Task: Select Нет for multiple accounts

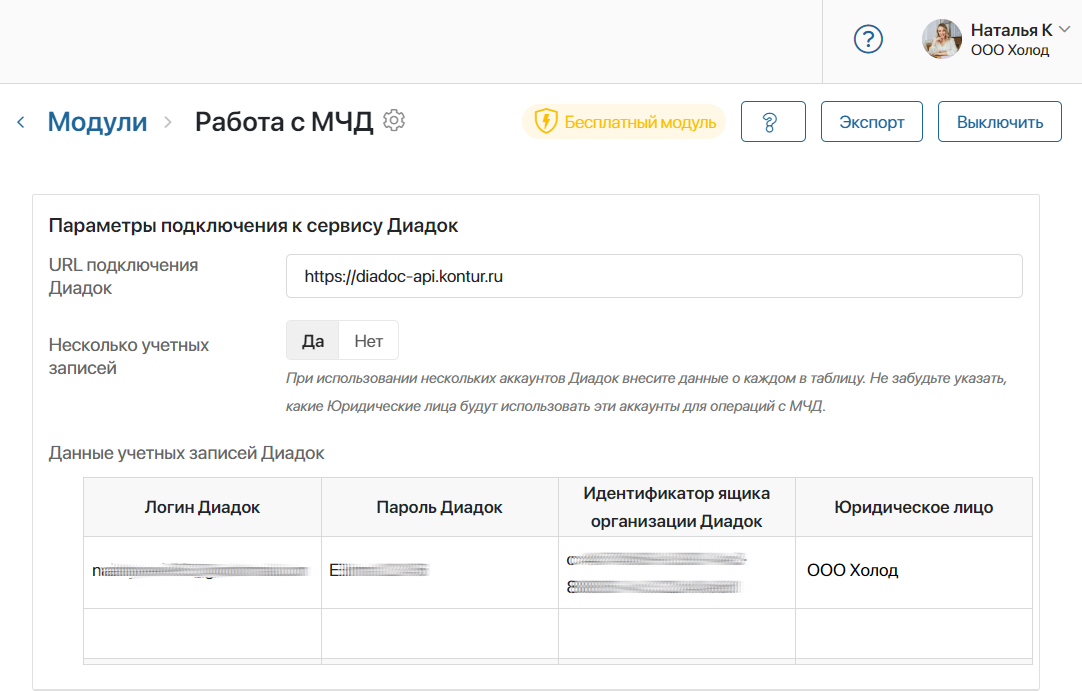Action: point(368,340)
